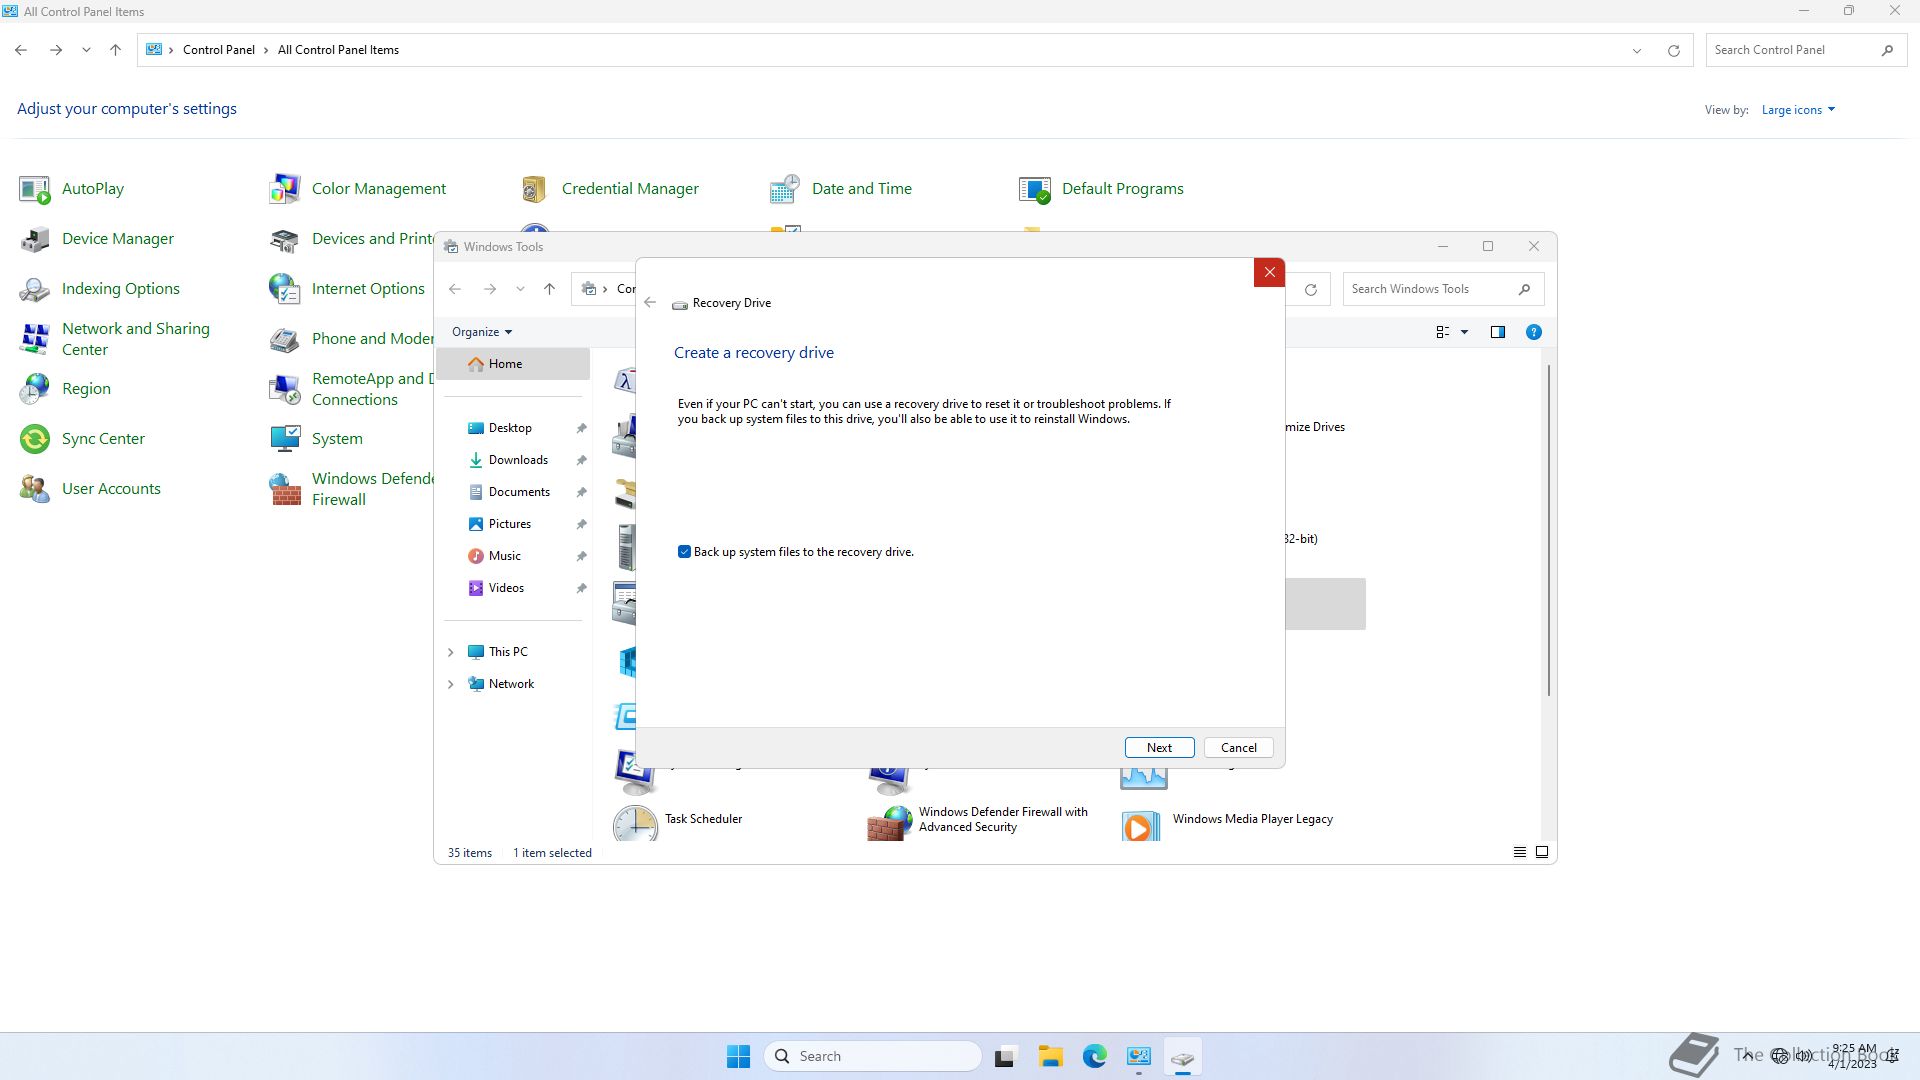Open Credential Manager
This screenshot has width=1920, height=1080.
tap(609, 189)
